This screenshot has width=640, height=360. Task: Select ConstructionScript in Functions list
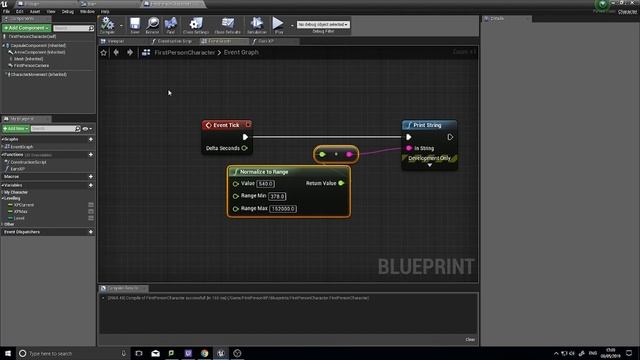coord(28,162)
